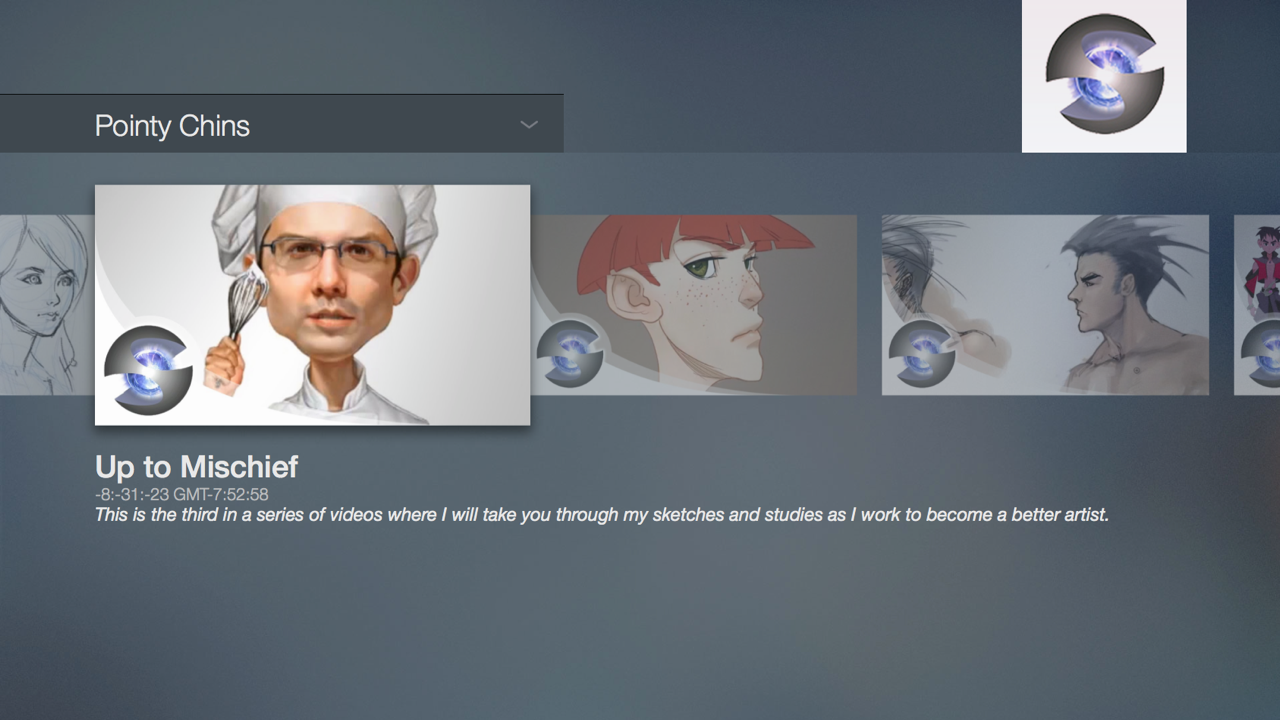Click the chef's glasses in the selected video

click(x=328, y=252)
